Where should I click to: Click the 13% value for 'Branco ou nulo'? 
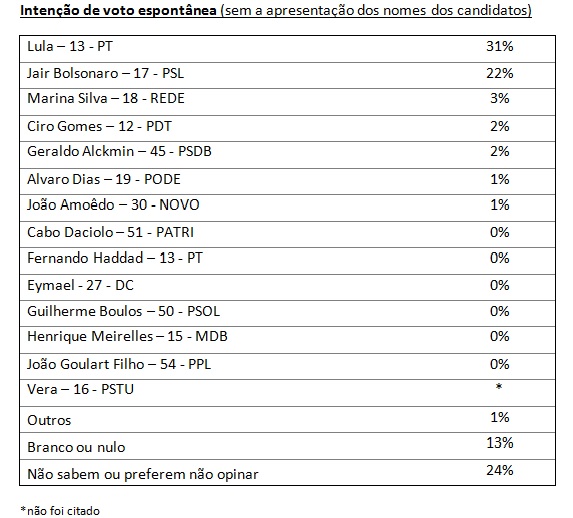pos(500,443)
